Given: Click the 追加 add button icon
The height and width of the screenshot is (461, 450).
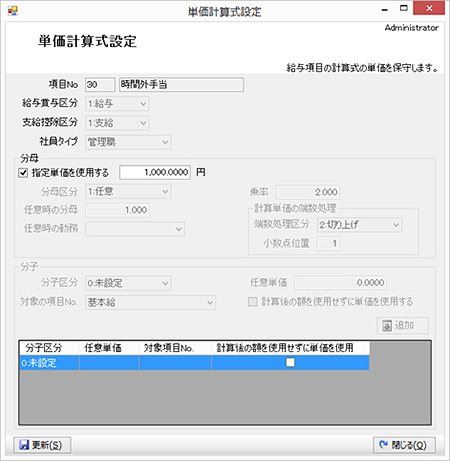Looking at the screenshot, I should pos(387,325).
